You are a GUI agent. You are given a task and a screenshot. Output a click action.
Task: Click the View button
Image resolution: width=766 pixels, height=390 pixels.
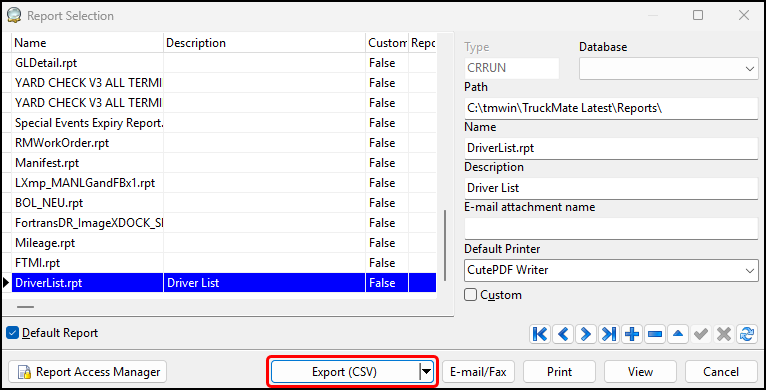[640, 372]
